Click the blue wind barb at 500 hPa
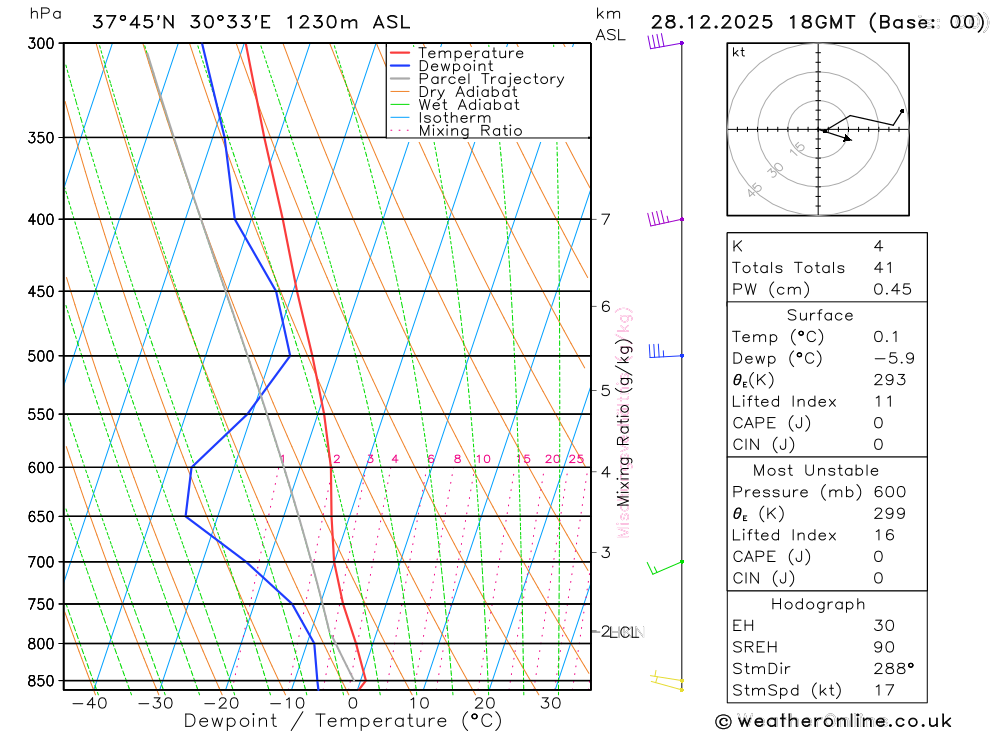1000x733 pixels. tap(666, 352)
